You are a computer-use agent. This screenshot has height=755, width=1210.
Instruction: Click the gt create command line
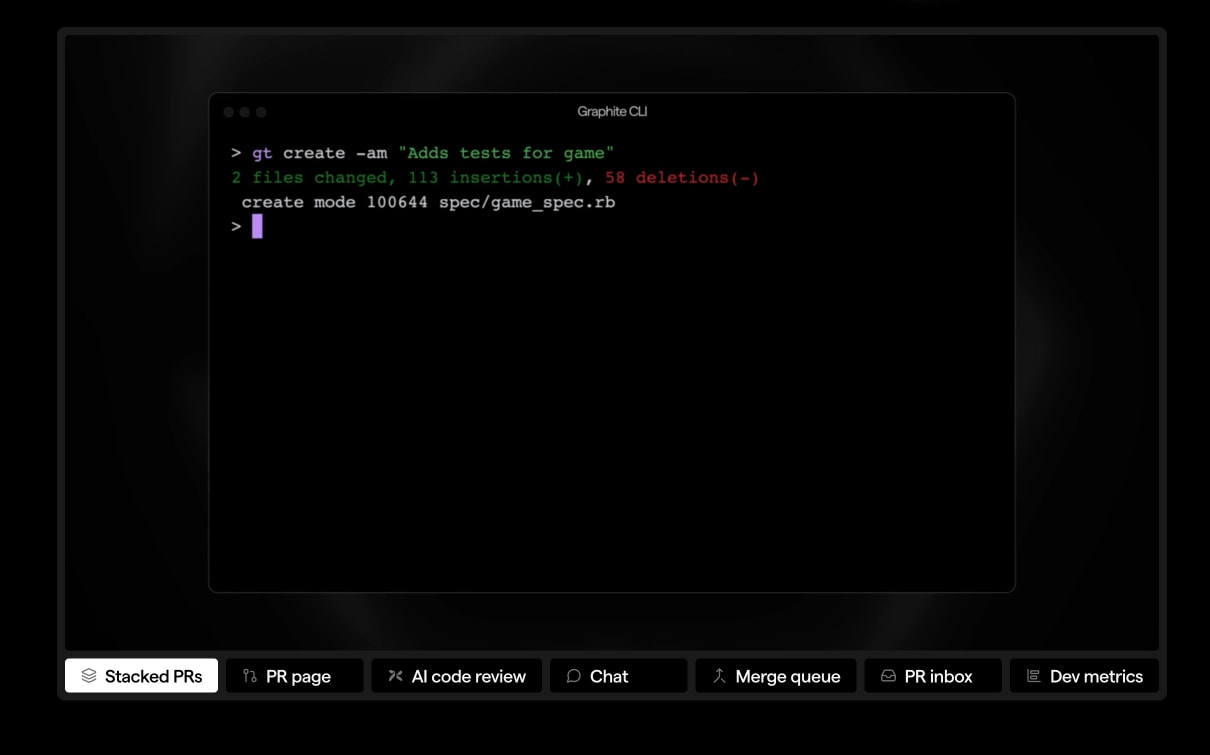coord(422,153)
